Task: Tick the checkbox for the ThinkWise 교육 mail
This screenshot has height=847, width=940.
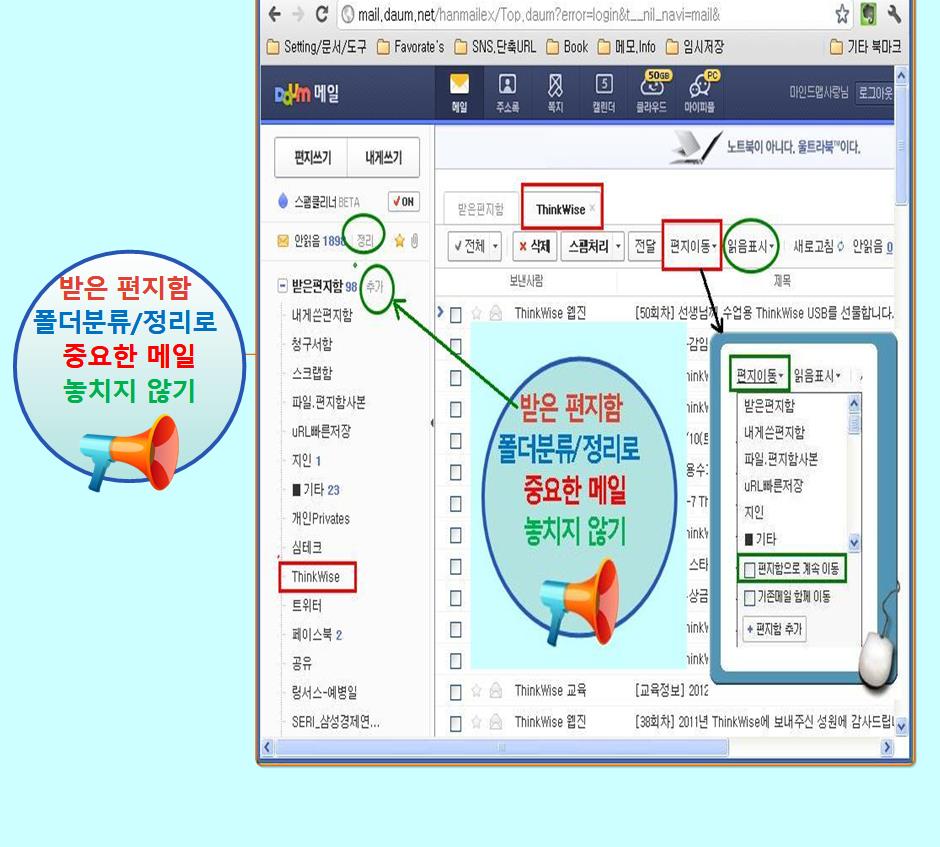Action: coord(455,691)
